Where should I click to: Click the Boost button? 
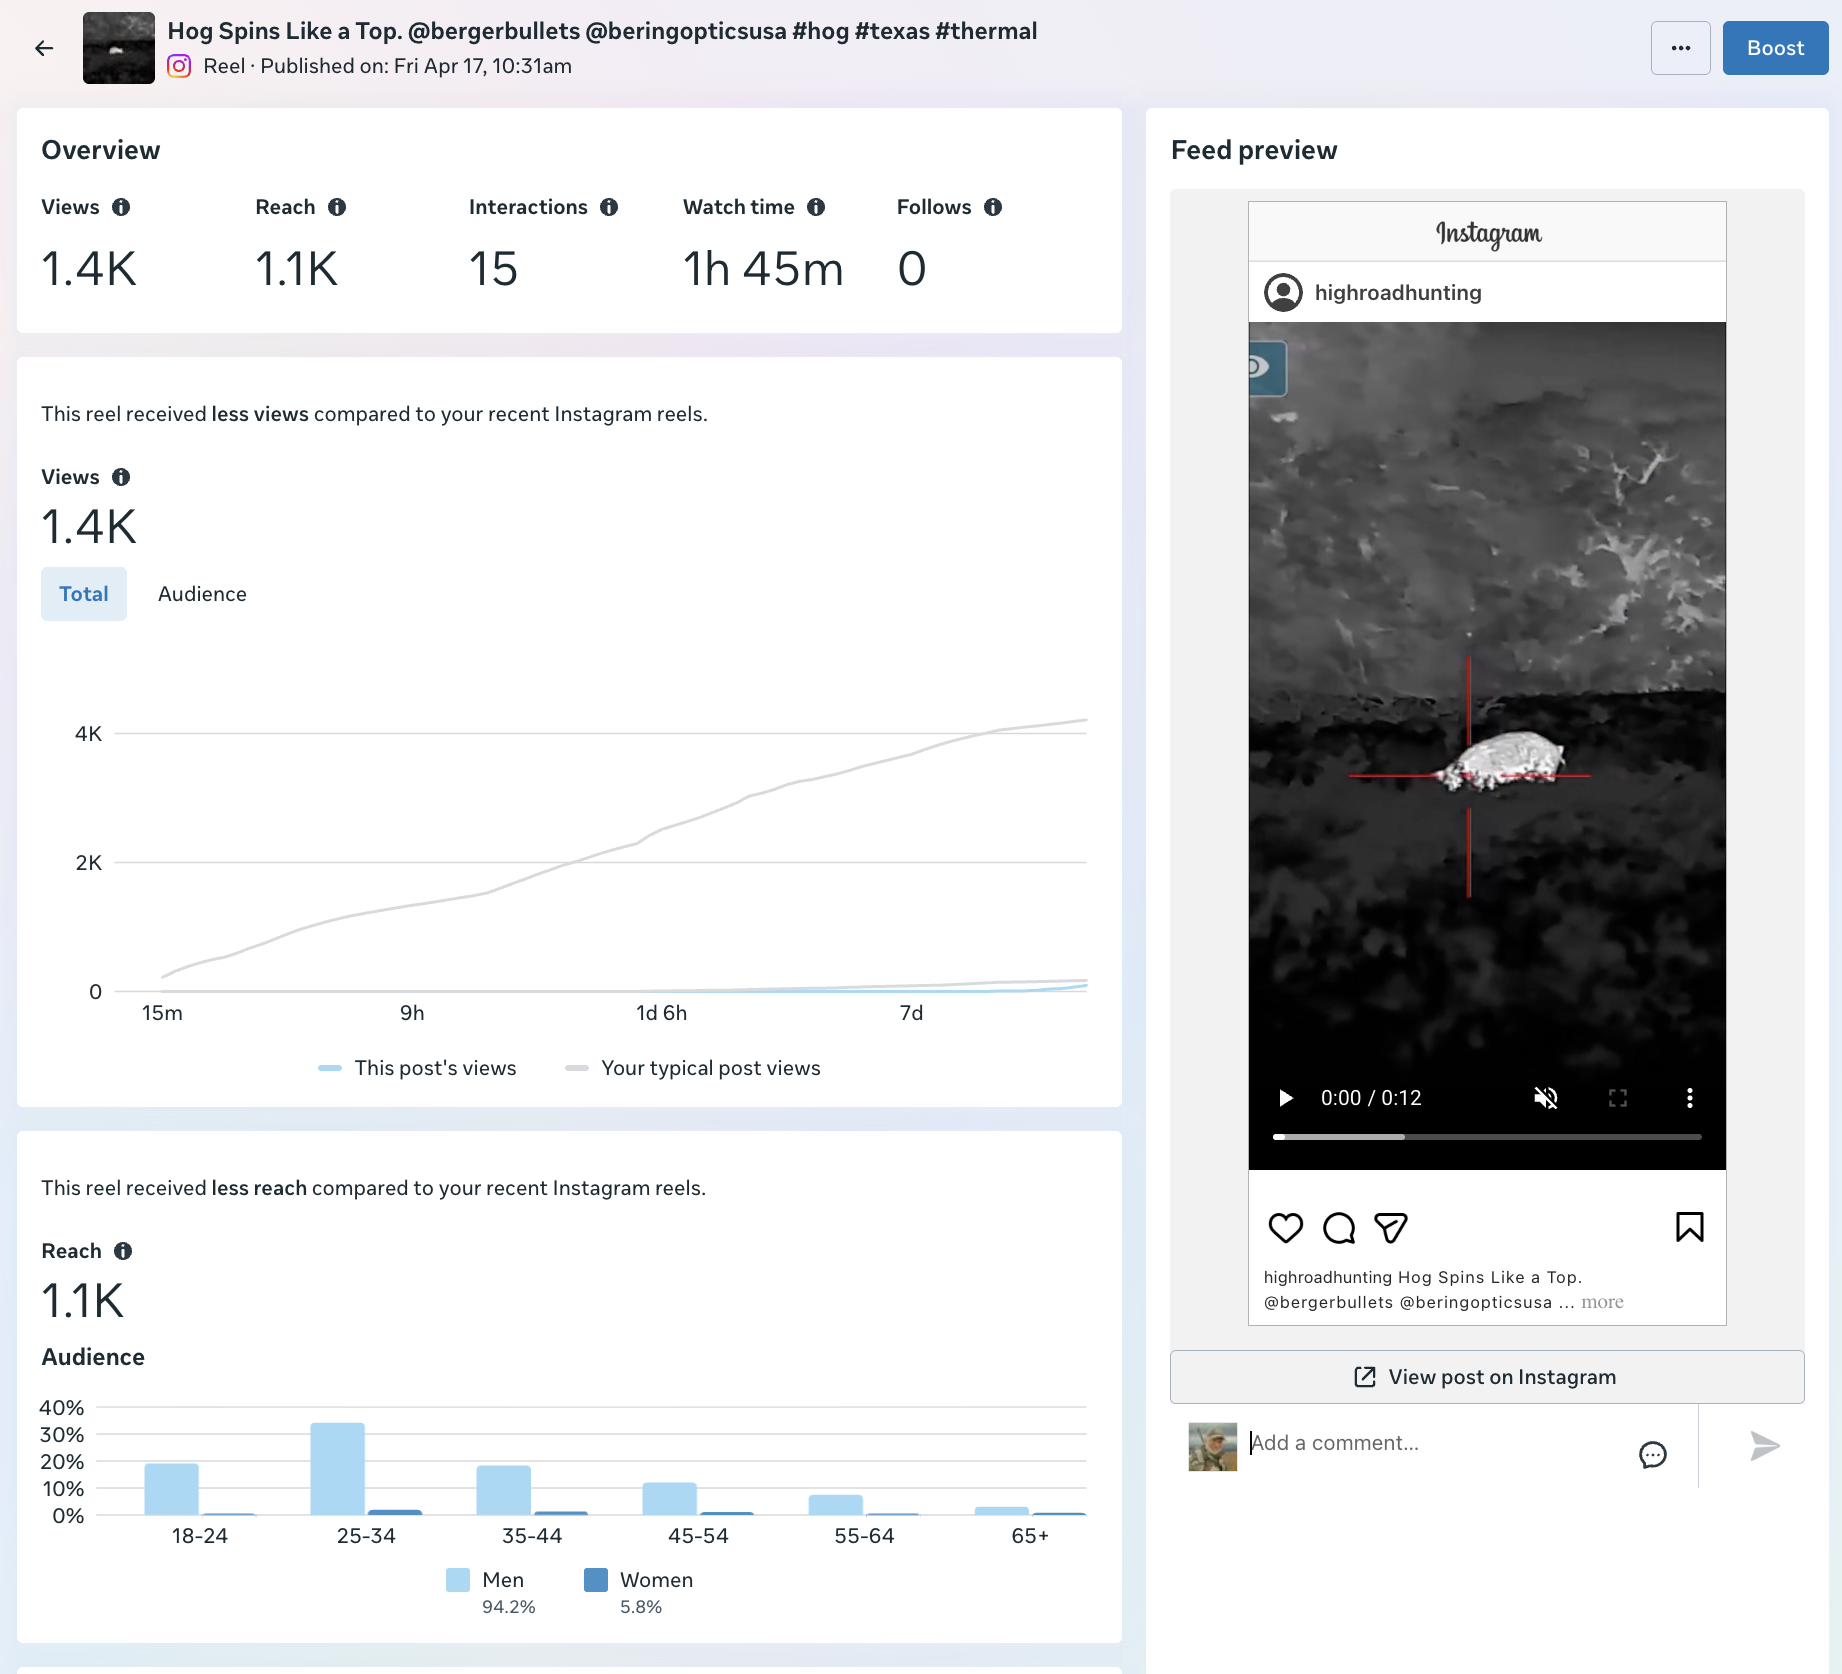click(1775, 48)
